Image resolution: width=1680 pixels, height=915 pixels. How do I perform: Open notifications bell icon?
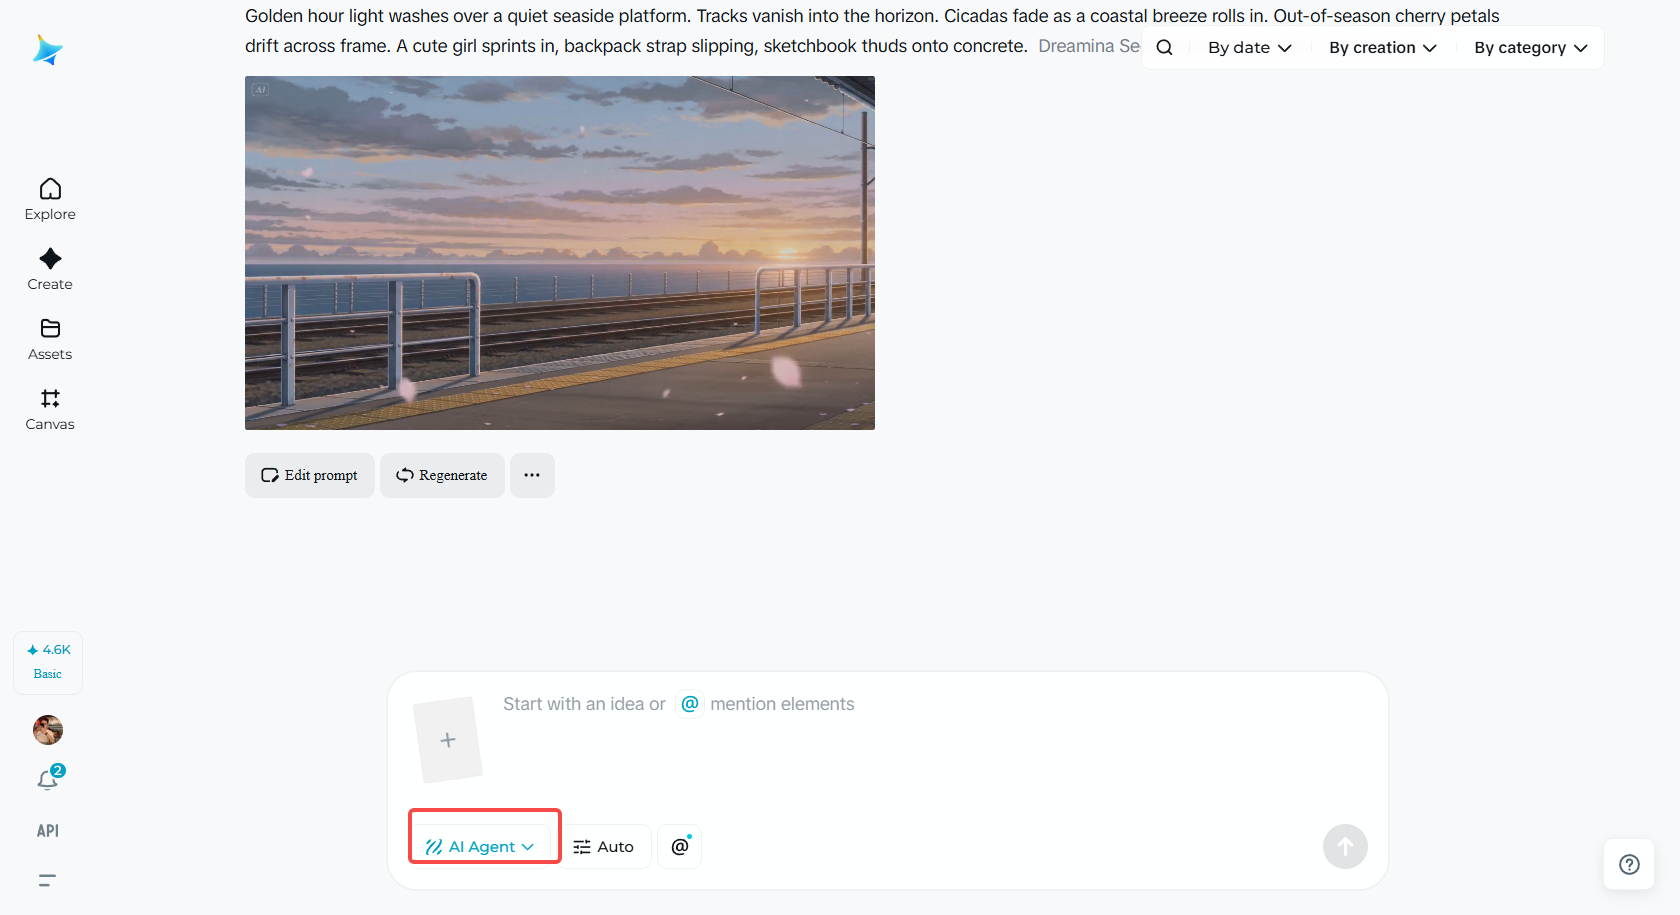coord(49,779)
